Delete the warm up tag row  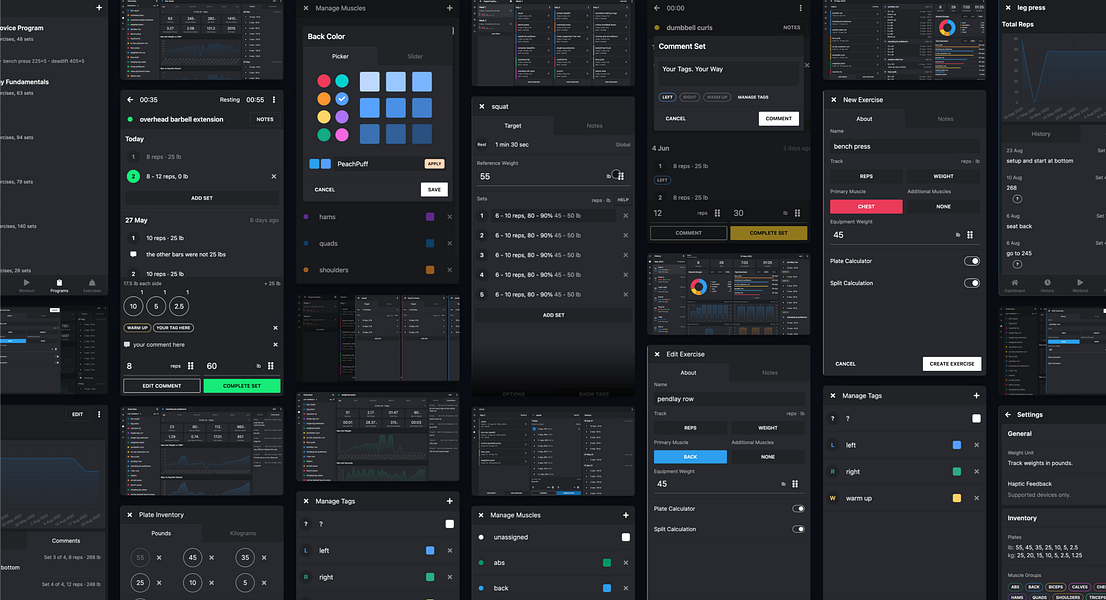[977, 498]
